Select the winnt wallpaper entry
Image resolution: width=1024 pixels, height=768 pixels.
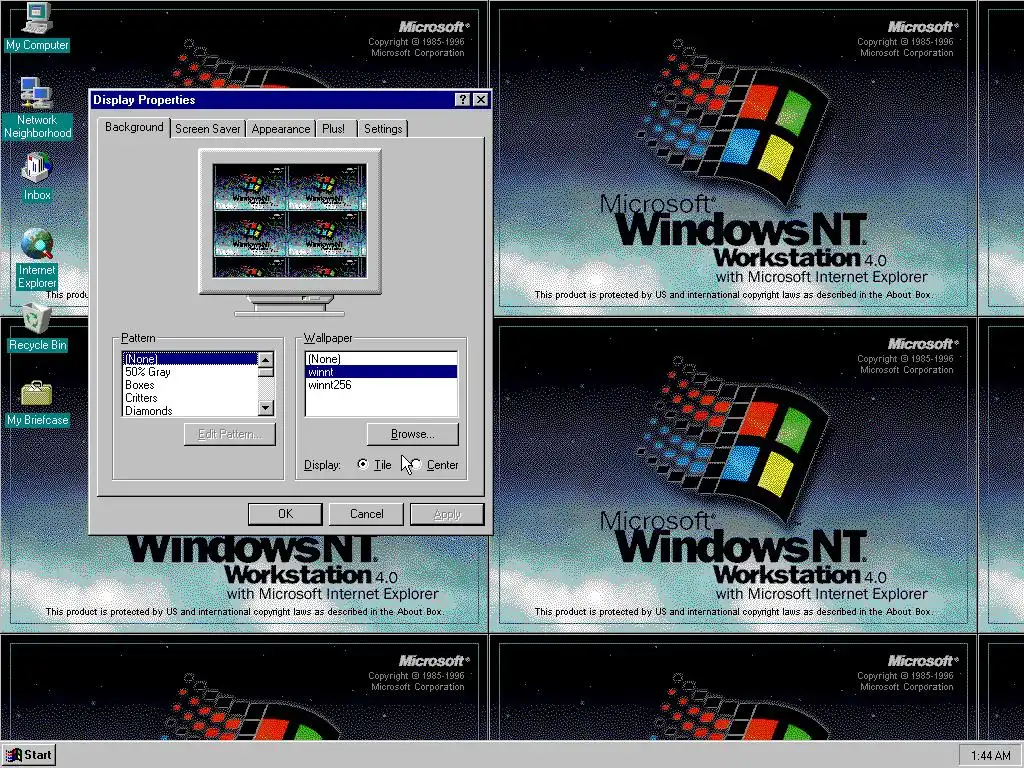tap(381, 372)
